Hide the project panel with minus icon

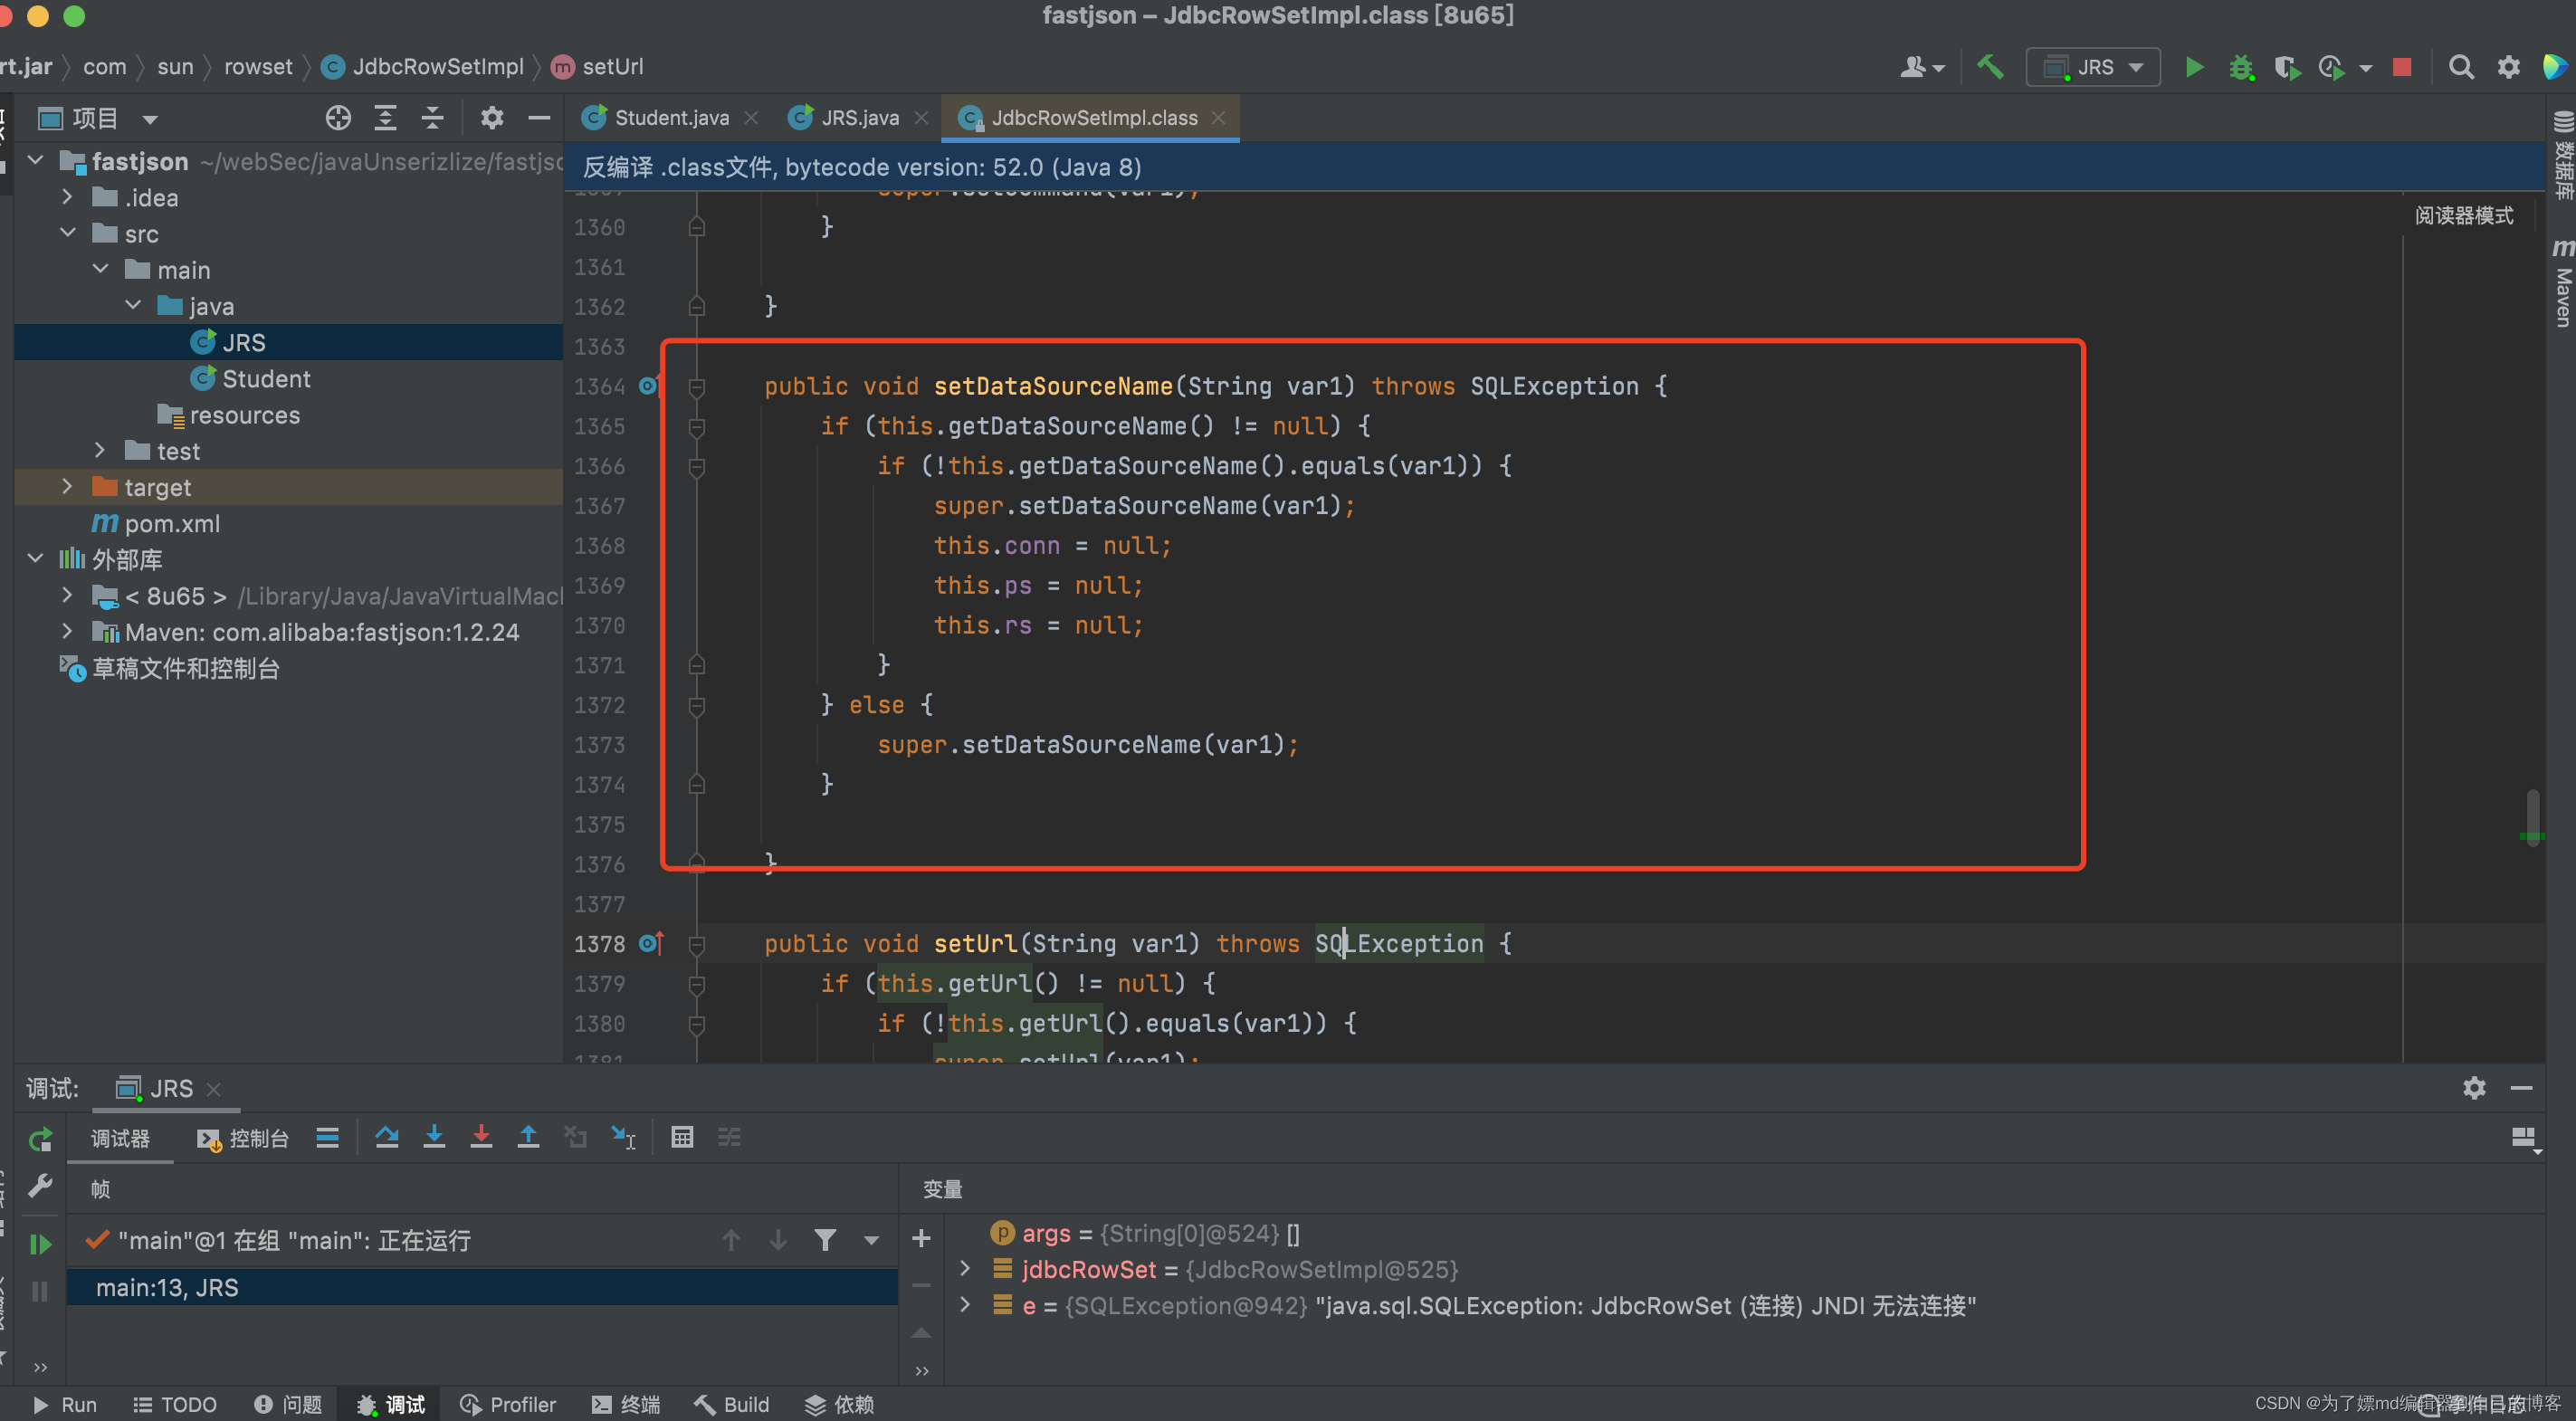(x=539, y=118)
